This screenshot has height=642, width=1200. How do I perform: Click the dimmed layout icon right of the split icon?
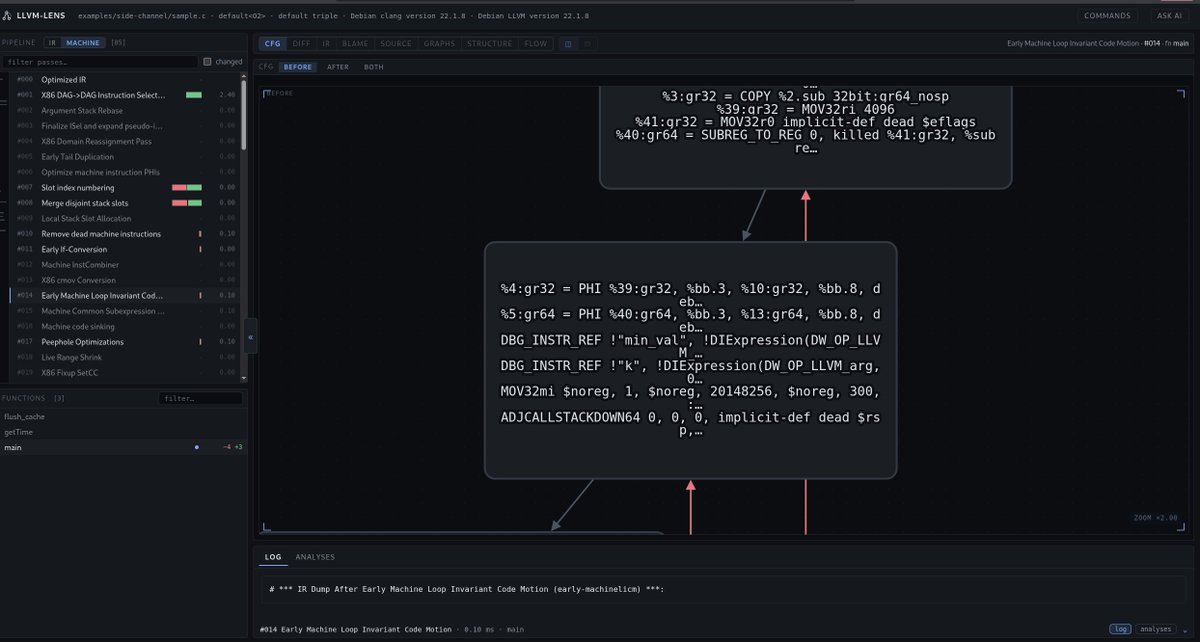[587, 44]
